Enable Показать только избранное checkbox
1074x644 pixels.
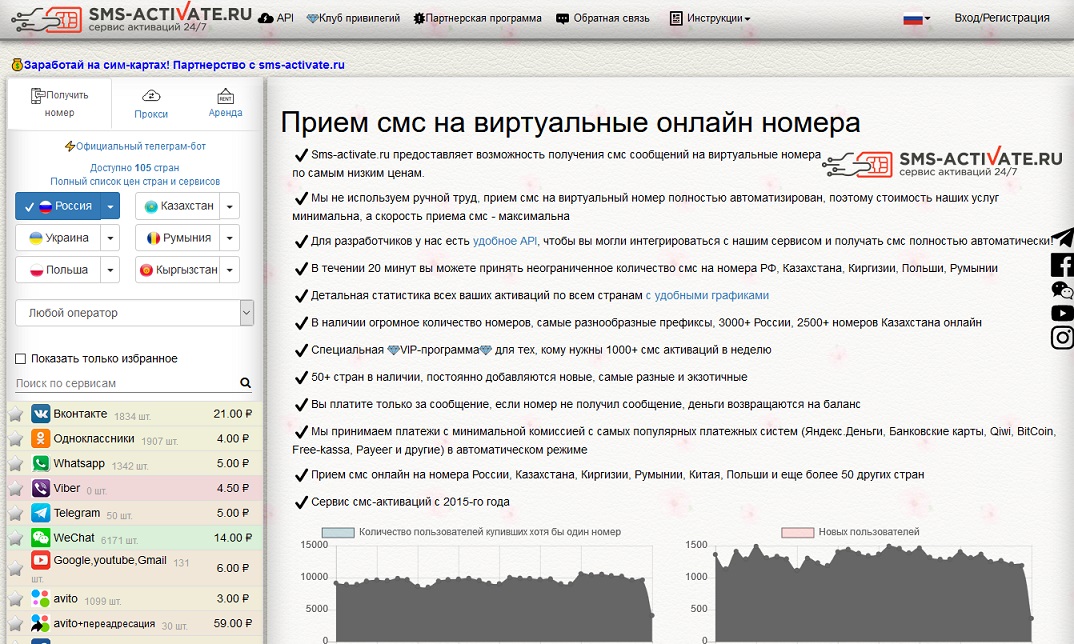[21, 358]
